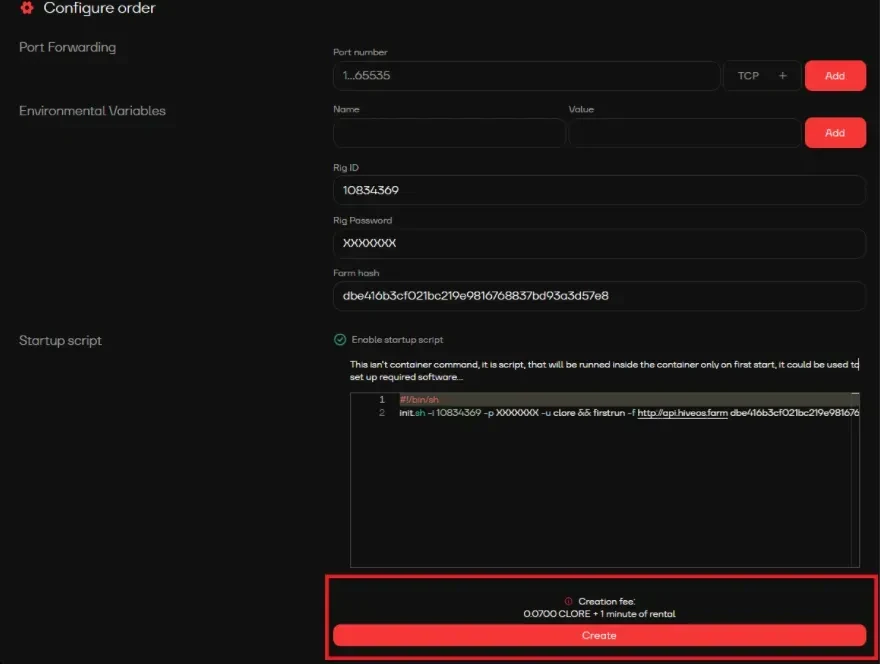Click the Configure order gear icon
The width and height of the screenshot is (880, 664).
coord(27,8)
